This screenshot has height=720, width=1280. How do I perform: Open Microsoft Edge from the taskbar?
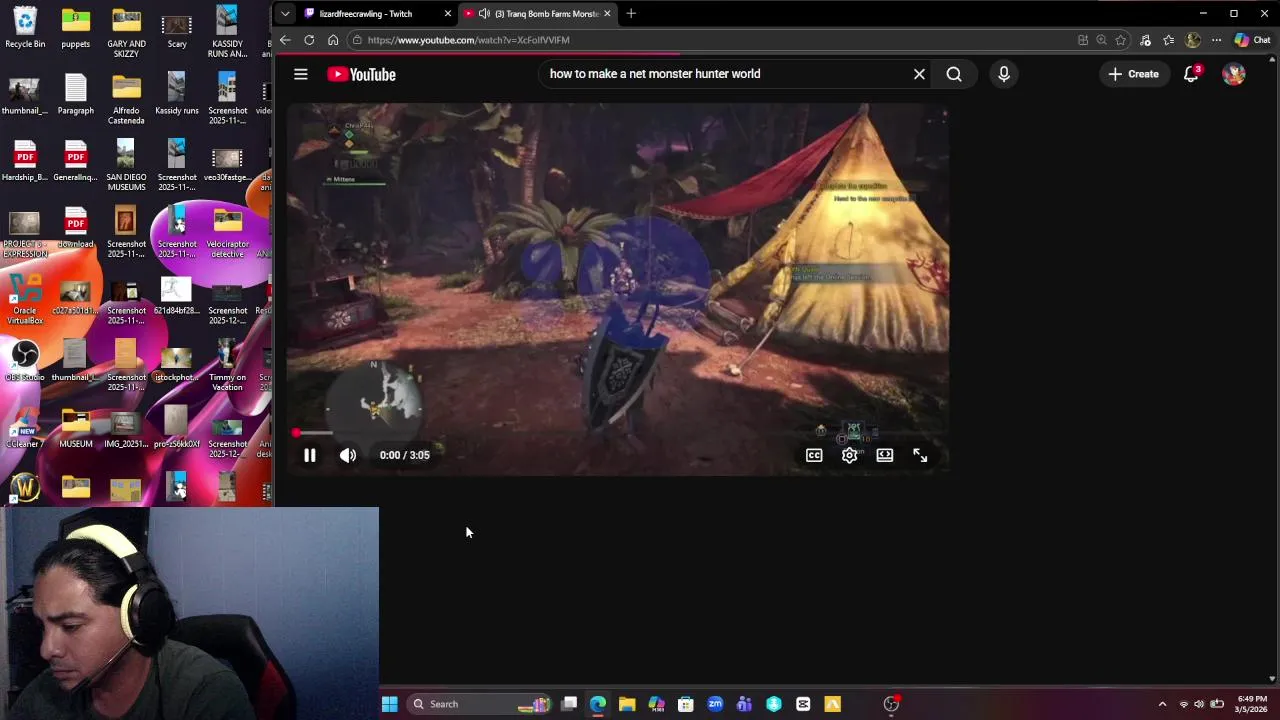coord(598,704)
